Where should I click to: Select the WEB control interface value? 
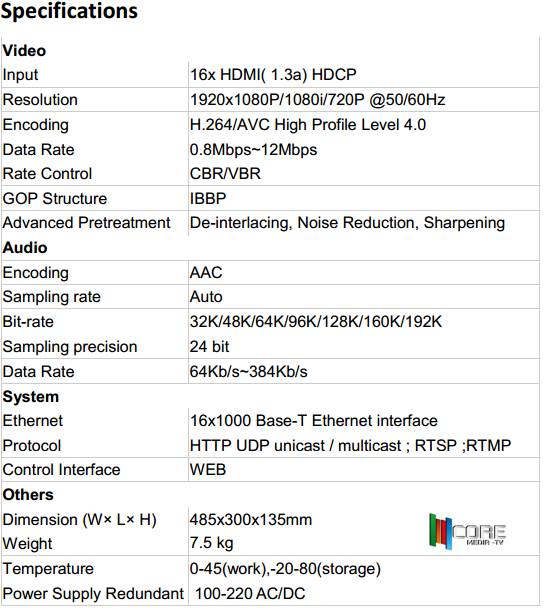pyautogui.click(x=208, y=470)
